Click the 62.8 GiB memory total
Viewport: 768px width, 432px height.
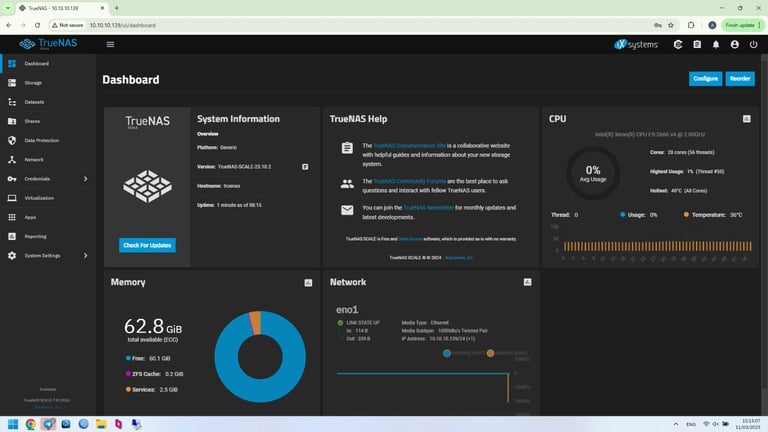tap(153, 326)
